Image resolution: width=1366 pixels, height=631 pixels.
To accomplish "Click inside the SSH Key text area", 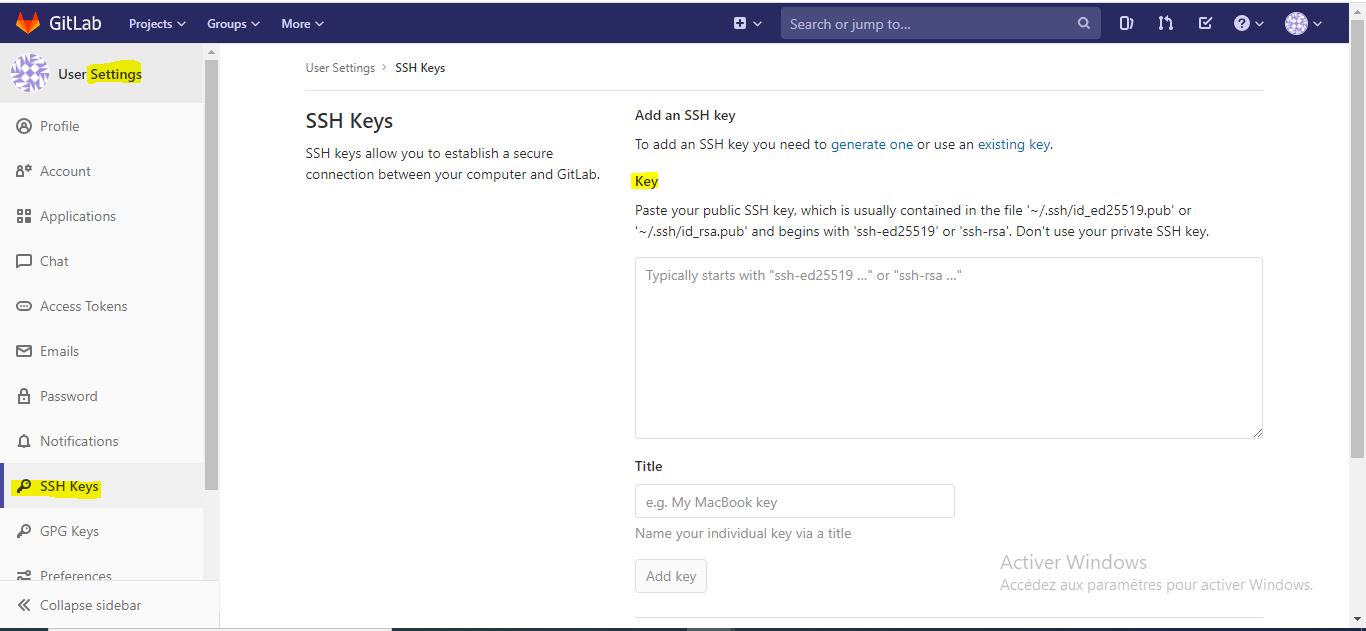I will click(x=948, y=347).
